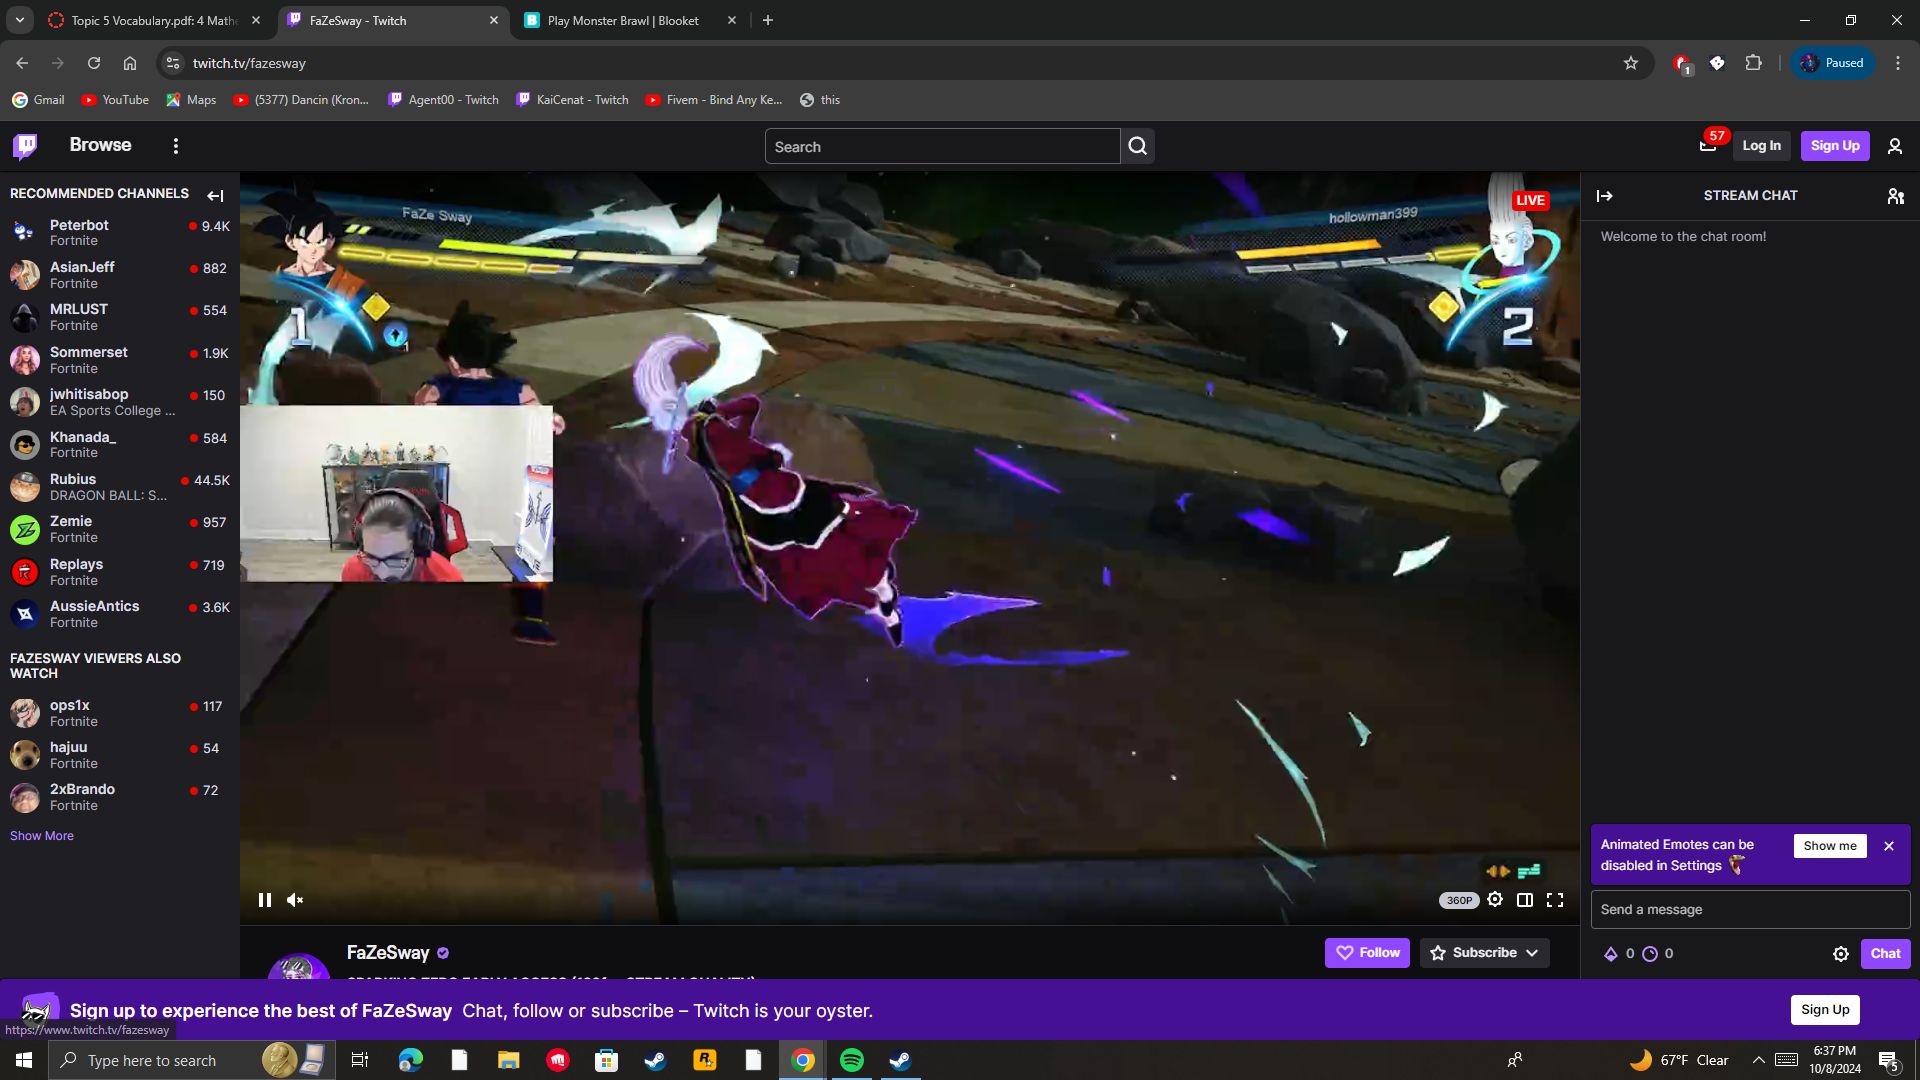Click the Twitch logo home icon

point(26,146)
